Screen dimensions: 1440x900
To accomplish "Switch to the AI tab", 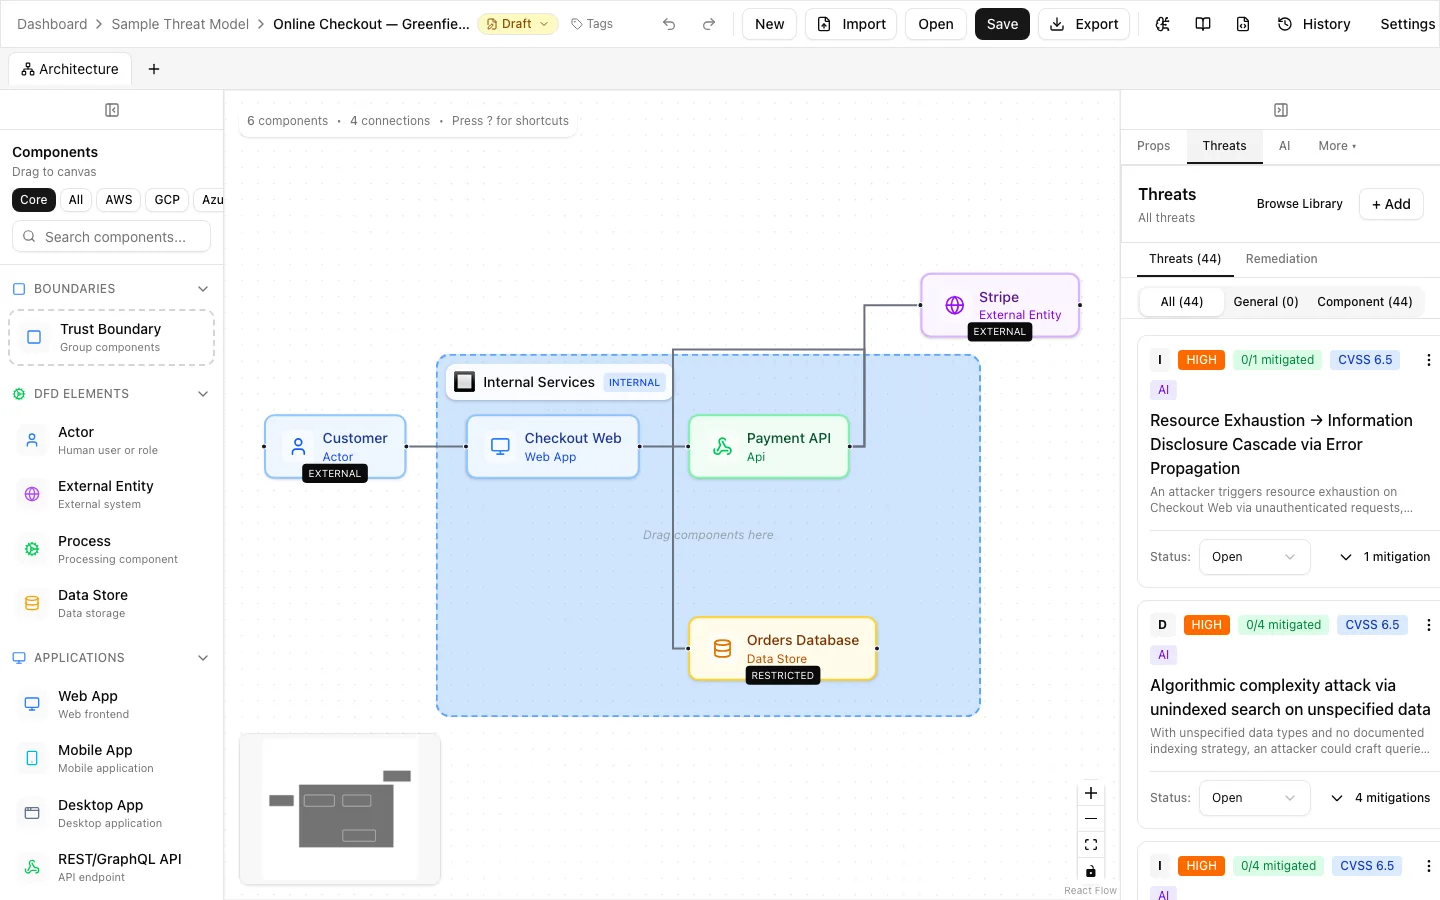I will click(1285, 146).
